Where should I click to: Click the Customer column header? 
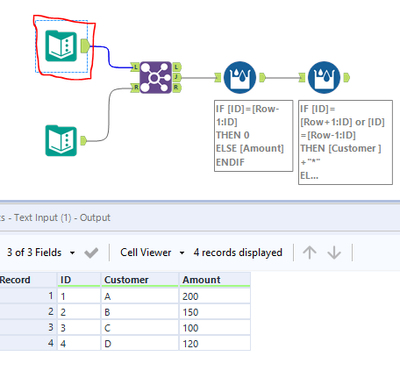tap(139, 280)
